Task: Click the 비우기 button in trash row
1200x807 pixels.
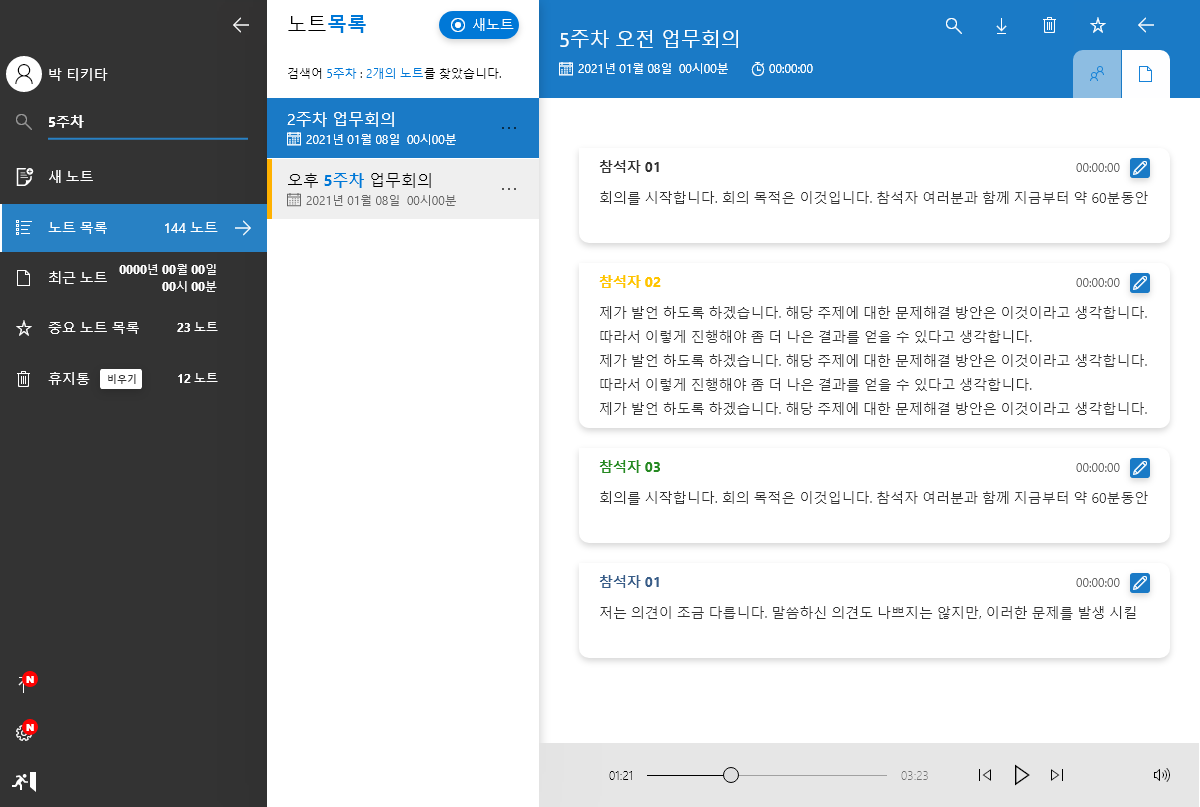Action: click(121, 379)
